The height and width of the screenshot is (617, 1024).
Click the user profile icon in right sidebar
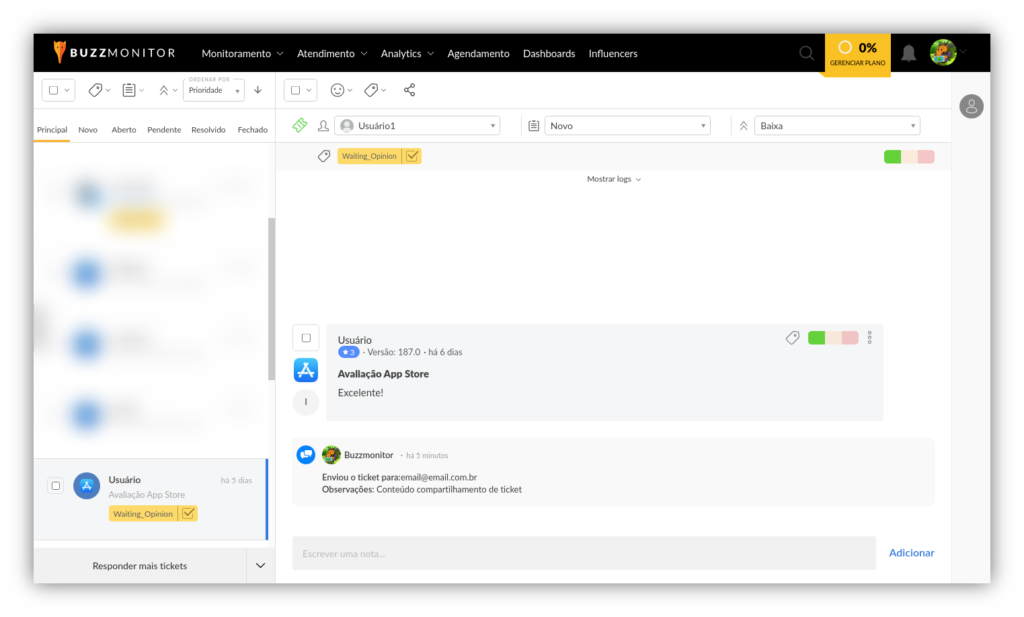click(971, 106)
